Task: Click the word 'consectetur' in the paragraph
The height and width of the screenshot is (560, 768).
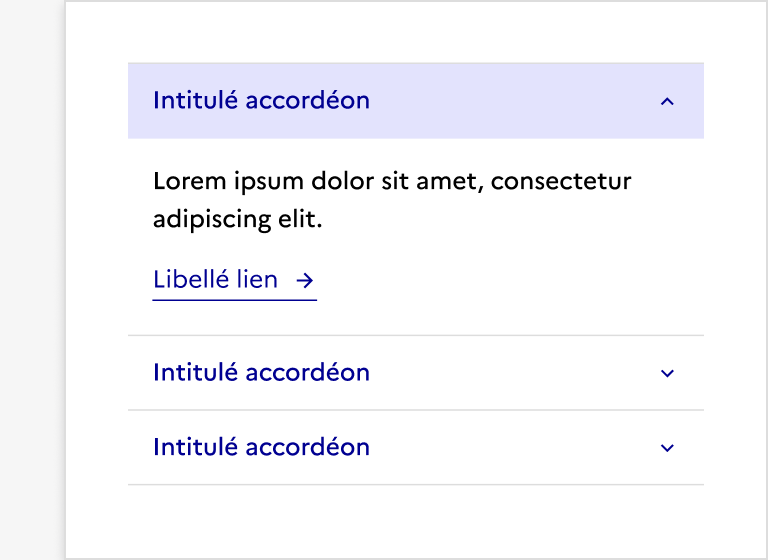Action: tap(561, 183)
